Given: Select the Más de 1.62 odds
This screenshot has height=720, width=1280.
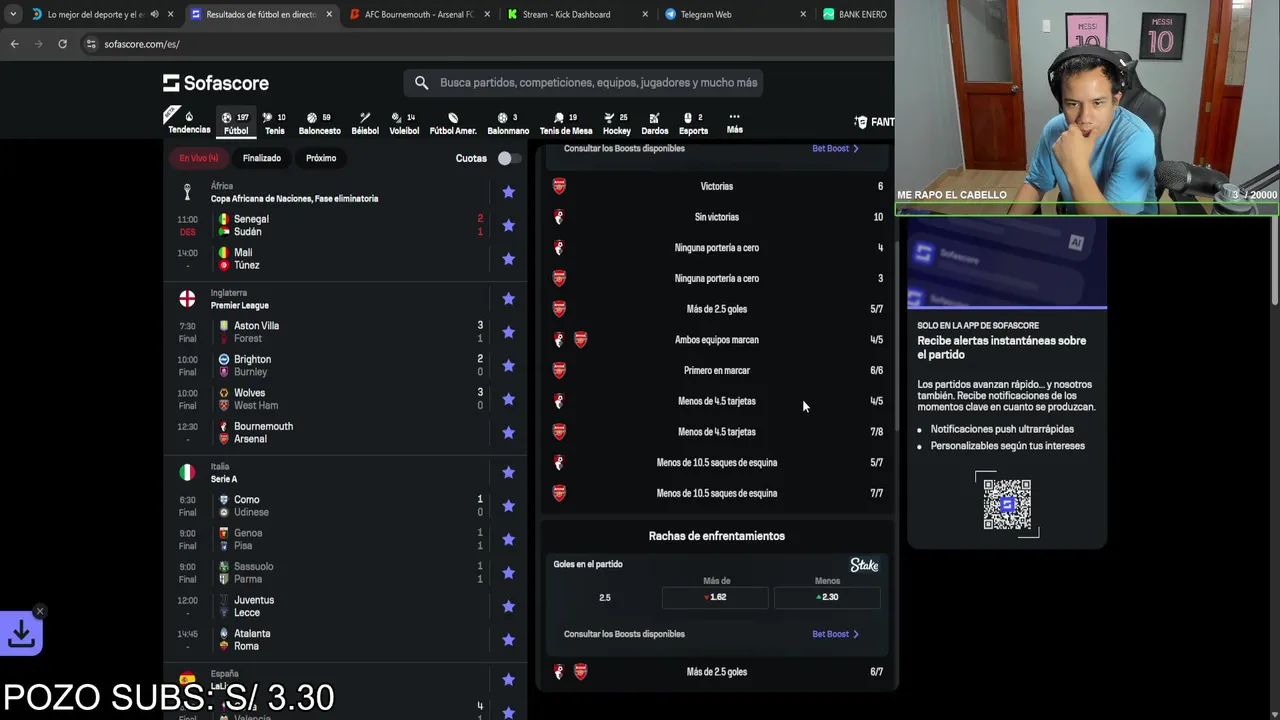Looking at the screenshot, I should (x=715, y=597).
